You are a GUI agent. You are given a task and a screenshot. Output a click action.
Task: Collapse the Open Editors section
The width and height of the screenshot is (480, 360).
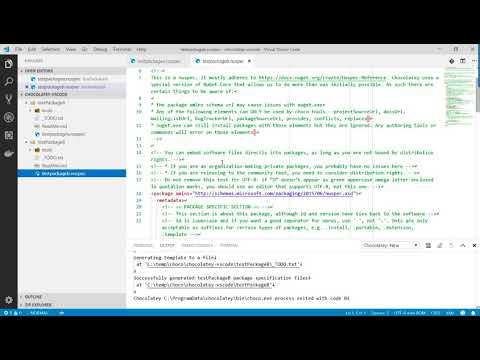coord(72,71)
